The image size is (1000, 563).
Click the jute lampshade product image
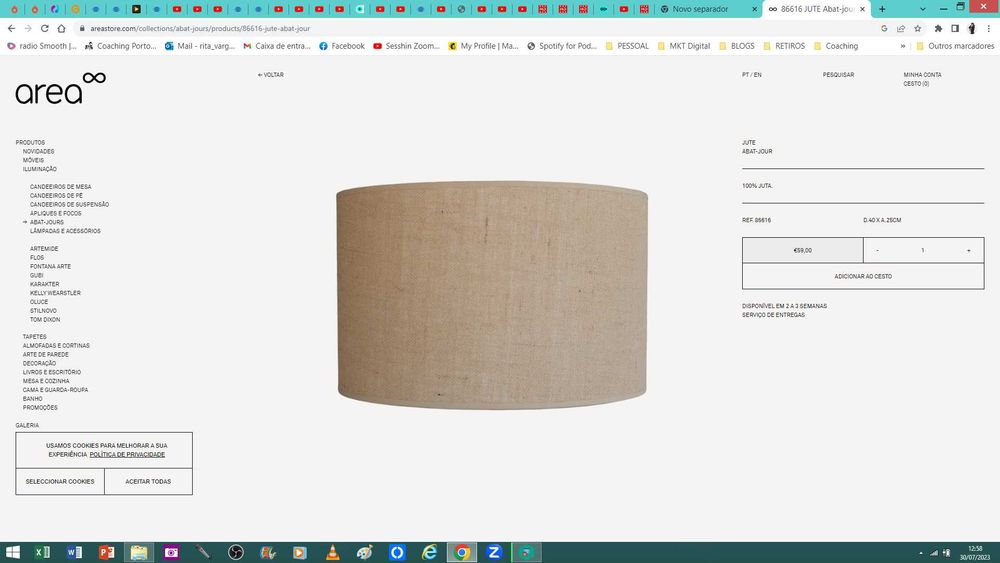click(x=492, y=295)
